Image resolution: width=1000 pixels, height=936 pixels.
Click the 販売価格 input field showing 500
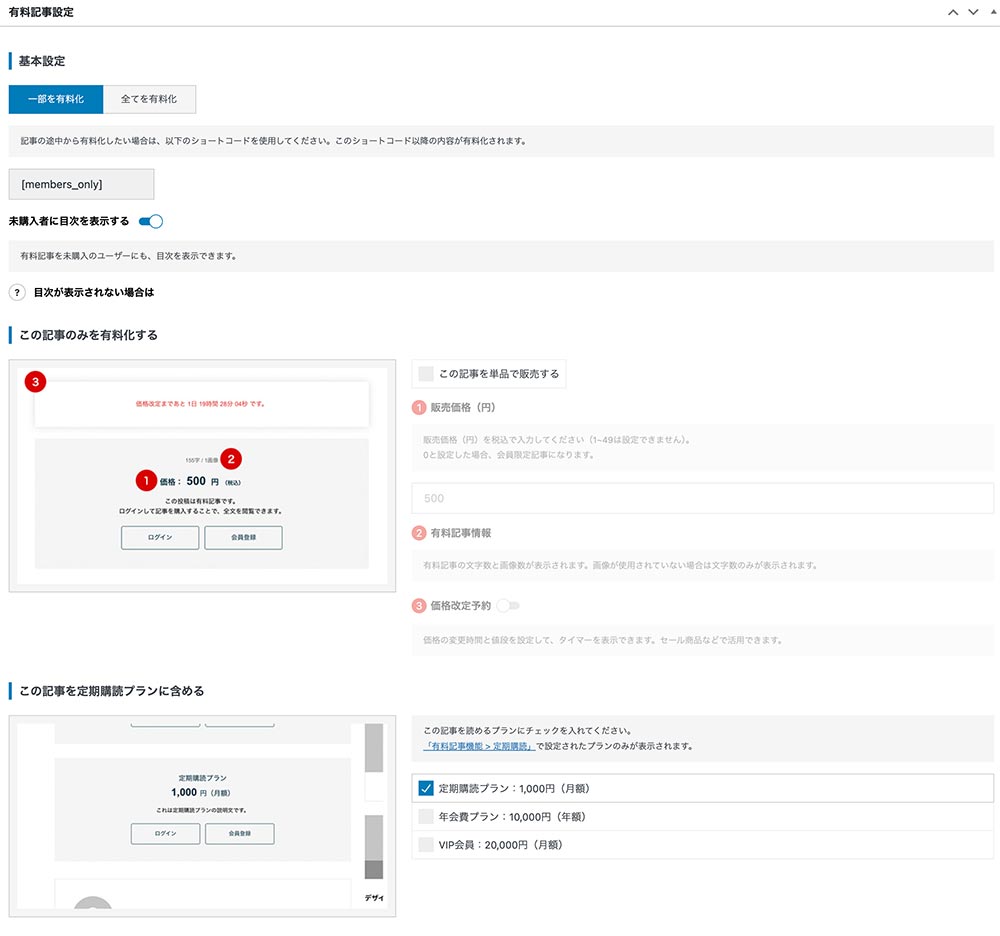point(702,498)
